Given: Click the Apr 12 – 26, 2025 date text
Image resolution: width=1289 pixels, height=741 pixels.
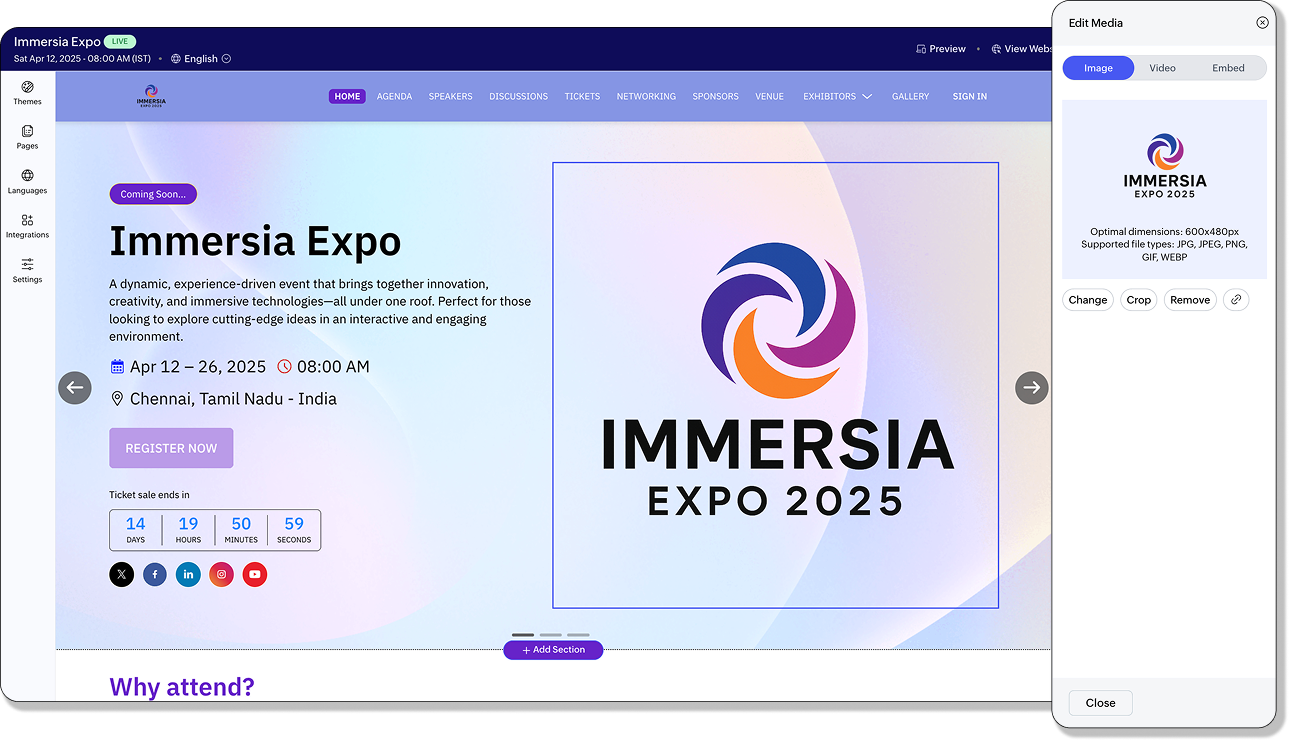Looking at the screenshot, I should 198,367.
